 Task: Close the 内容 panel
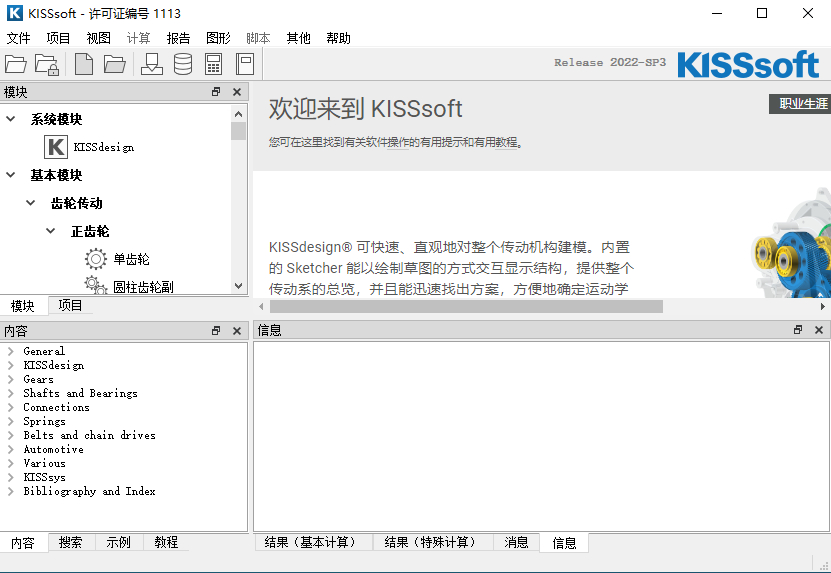(x=237, y=331)
